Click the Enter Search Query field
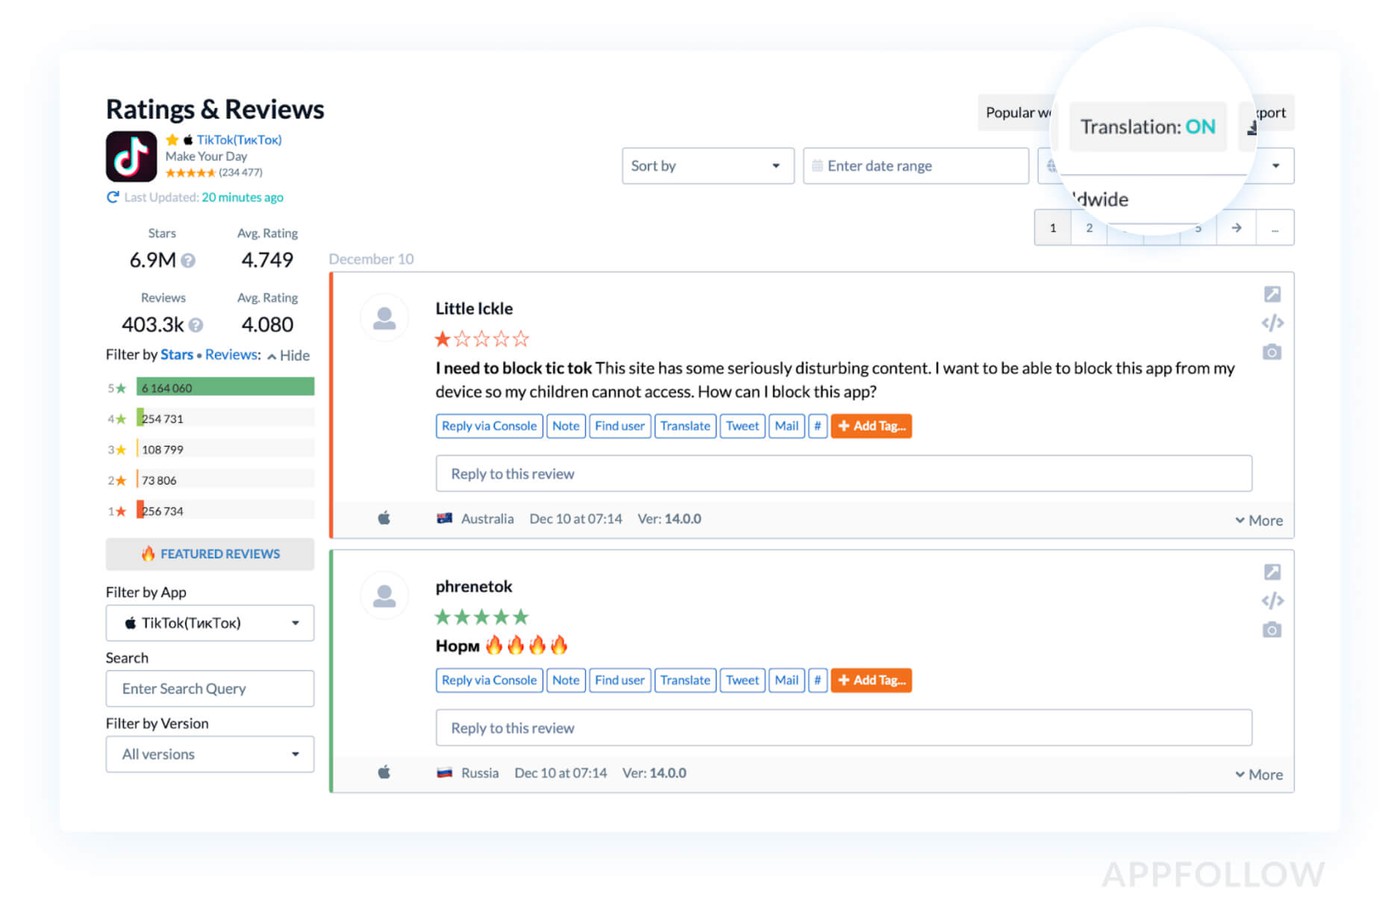The width and height of the screenshot is (1400, 902). pos(210,689)
